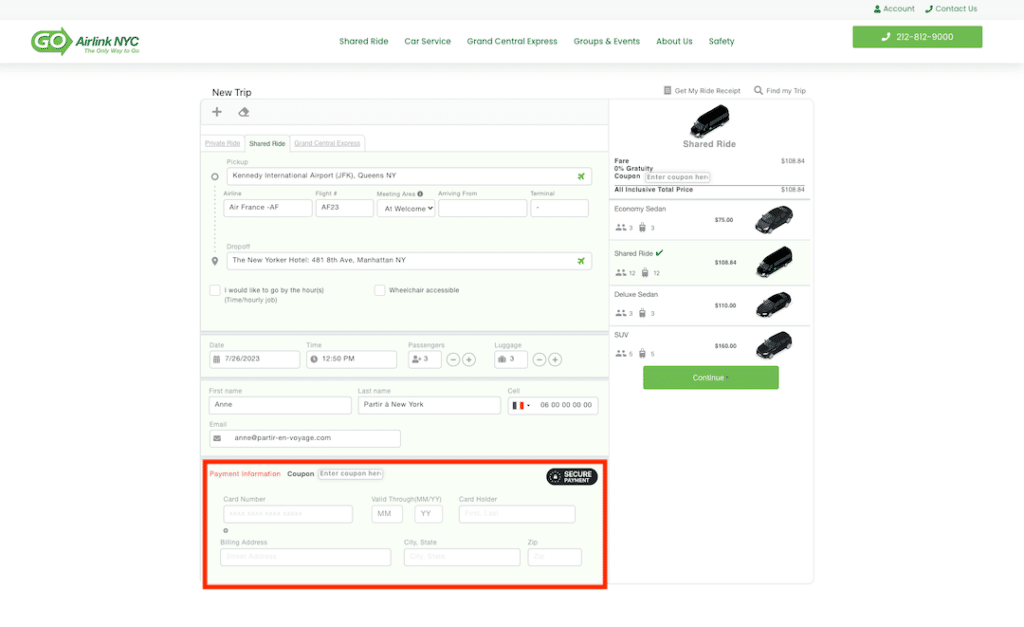Open the Meeting Area dropdown
1024x627 pixels.
pyautogui.click(x=406, y=209)
